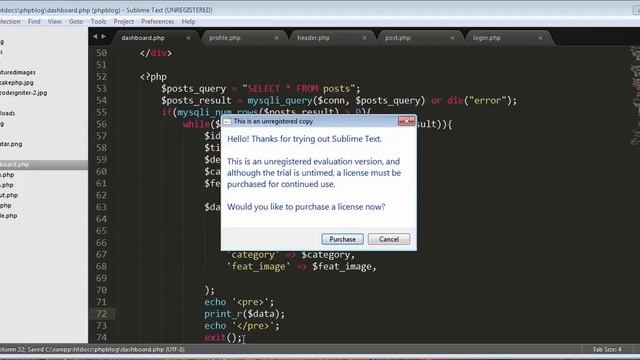Switch to the post.php tab
This screenshot has width=640, height=360.
pos(398,38)
